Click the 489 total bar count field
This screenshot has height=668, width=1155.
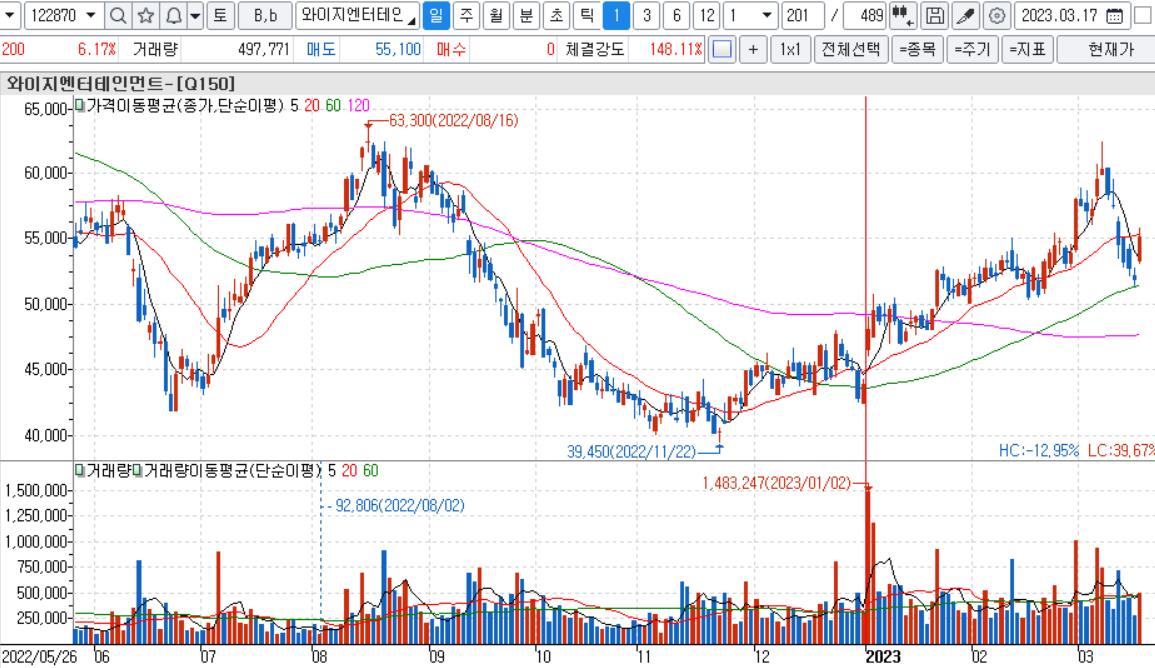click(x=864, y=15)
